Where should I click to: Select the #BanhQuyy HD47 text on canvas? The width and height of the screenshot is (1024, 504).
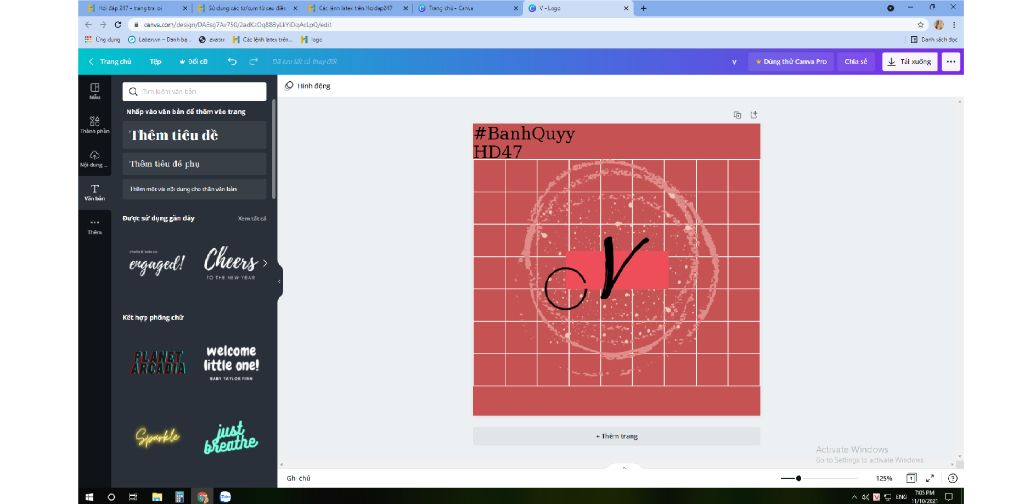click(524, 142)
